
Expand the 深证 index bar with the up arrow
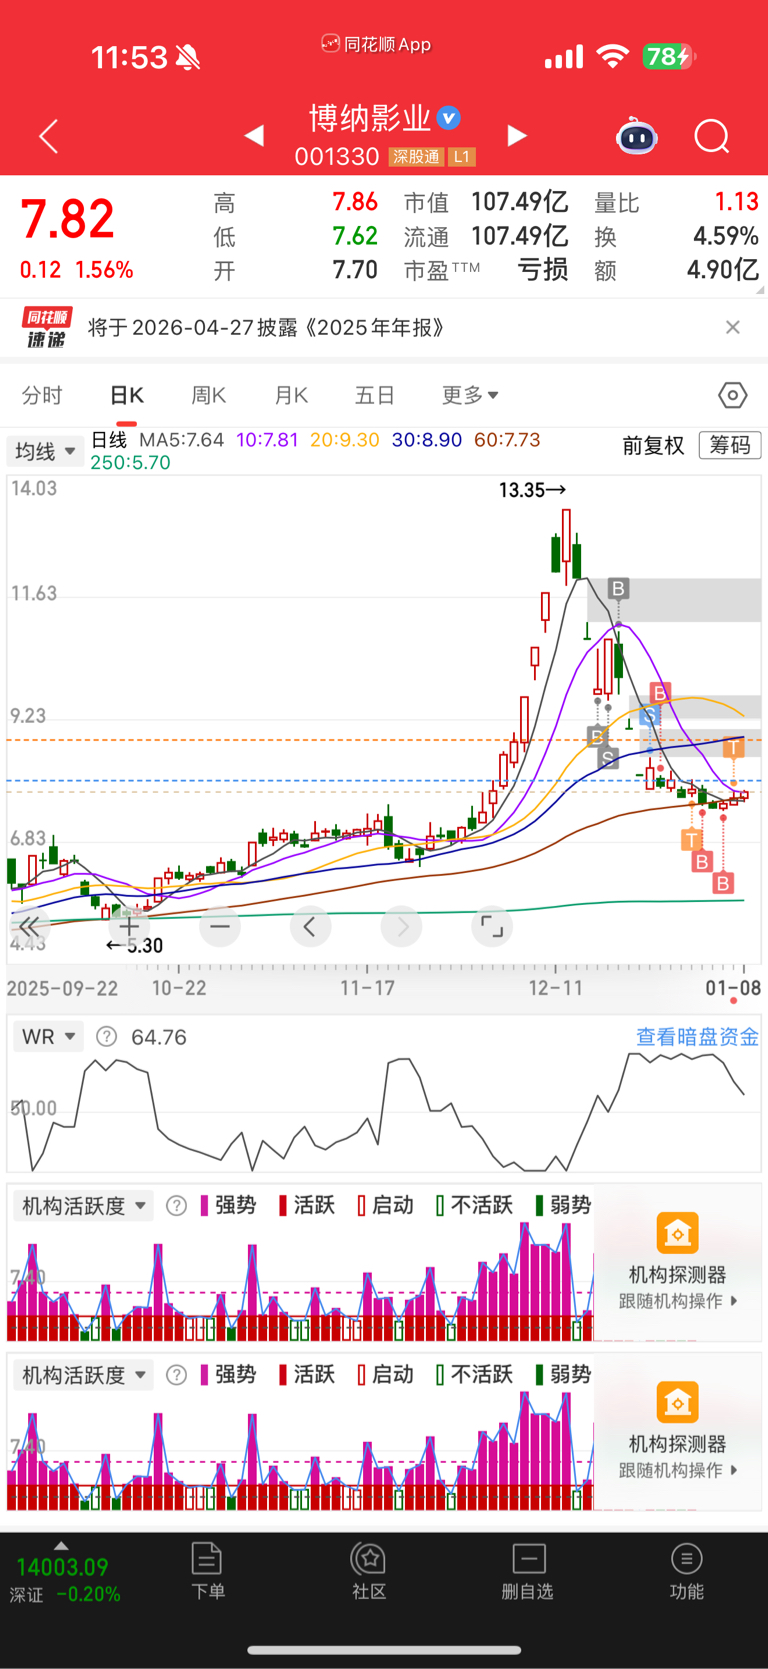[61, 1545]
